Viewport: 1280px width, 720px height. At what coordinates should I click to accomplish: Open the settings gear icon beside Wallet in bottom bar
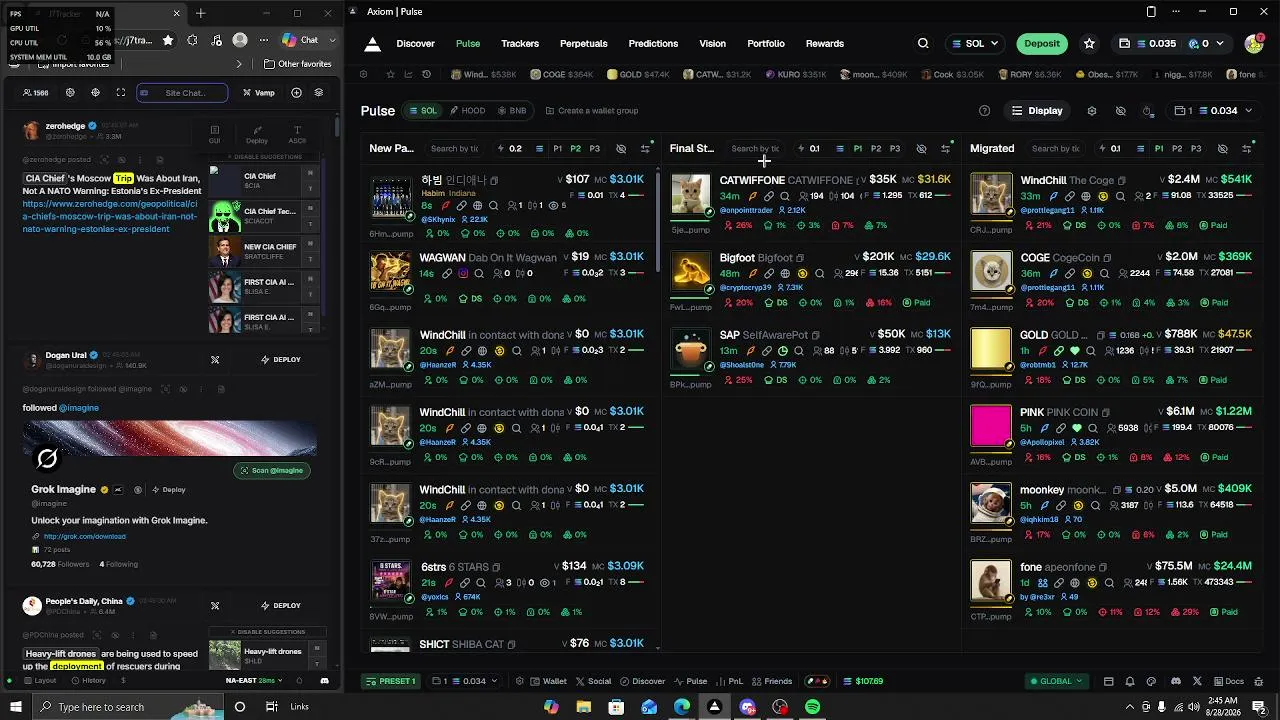click(x=519, y=681)
